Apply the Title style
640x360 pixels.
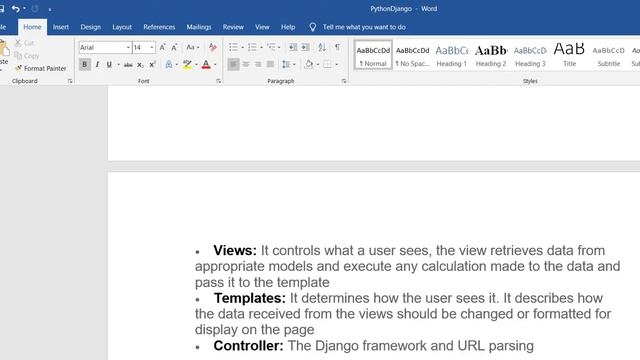[569, 55]
